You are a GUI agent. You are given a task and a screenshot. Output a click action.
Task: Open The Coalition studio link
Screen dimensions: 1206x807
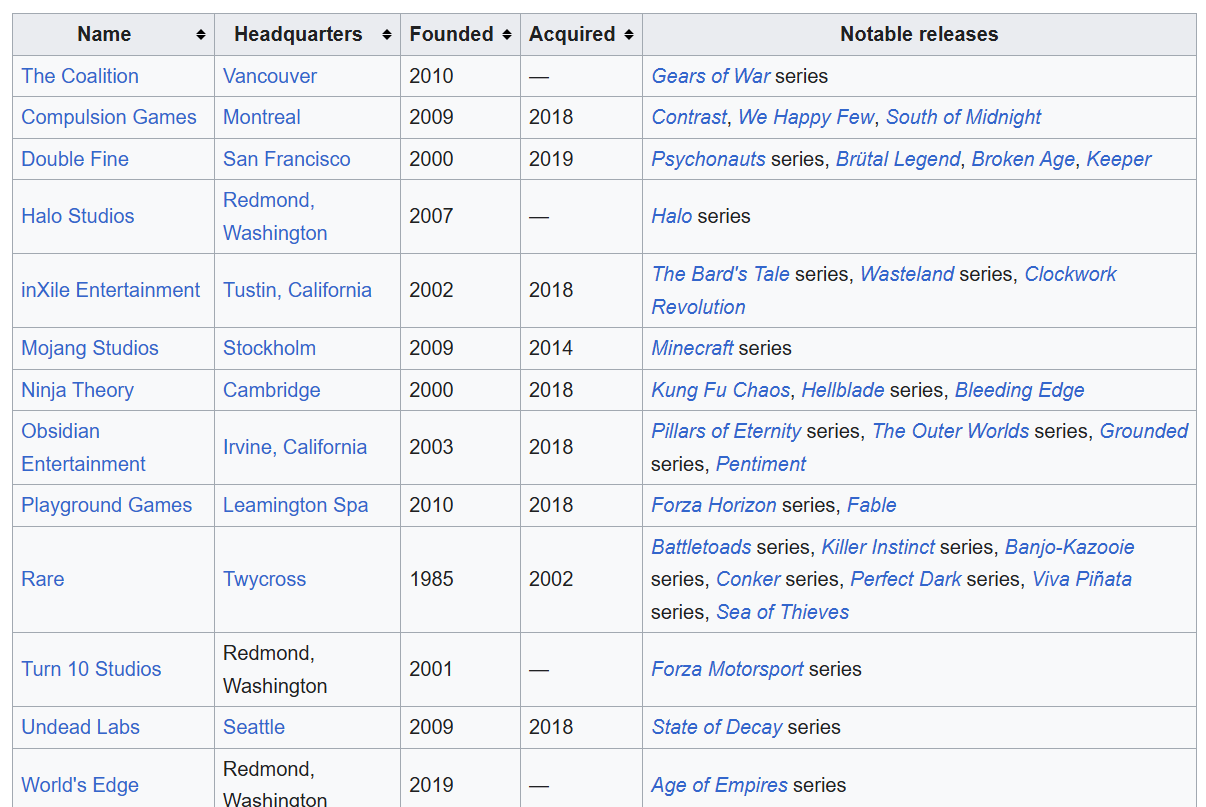click(x=80, y=76)
